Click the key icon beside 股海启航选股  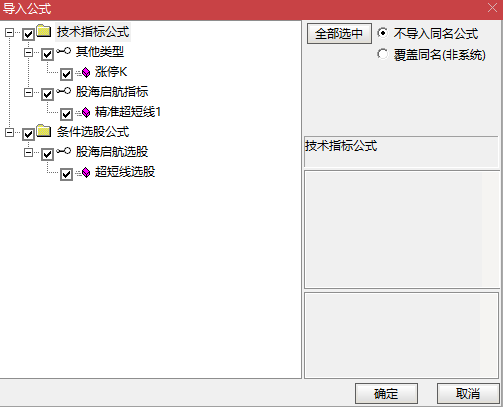coord(63,151)
